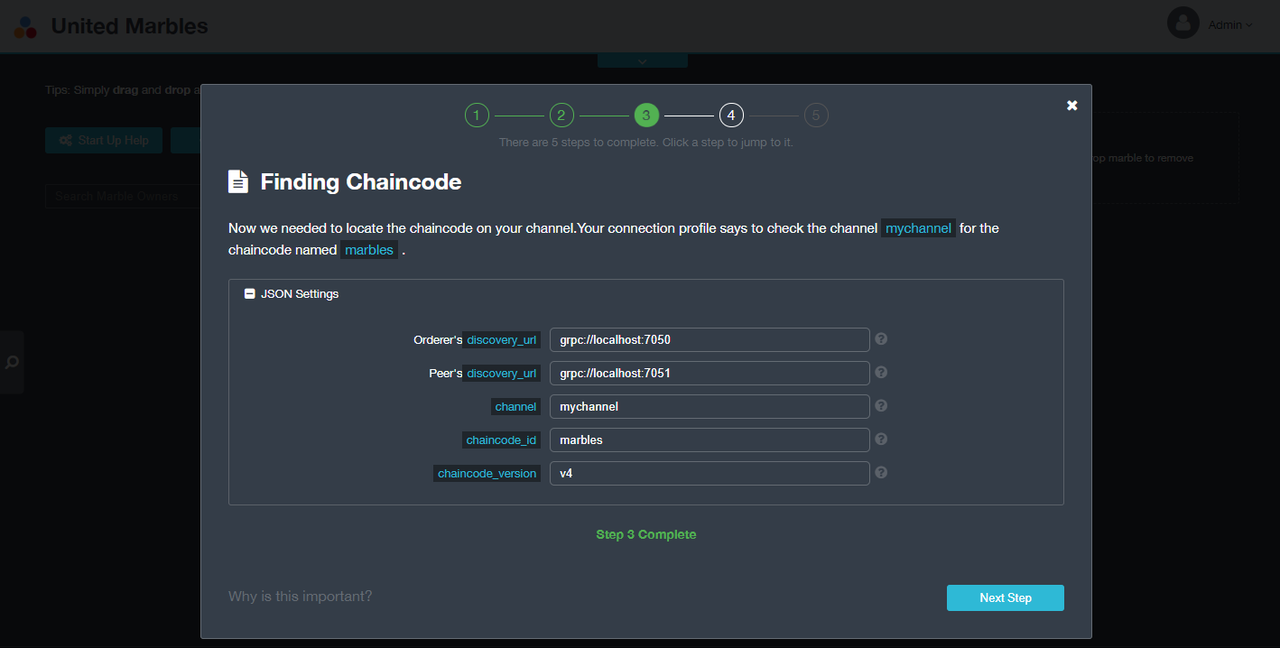Expand the top panel chevron

point(642,60)
